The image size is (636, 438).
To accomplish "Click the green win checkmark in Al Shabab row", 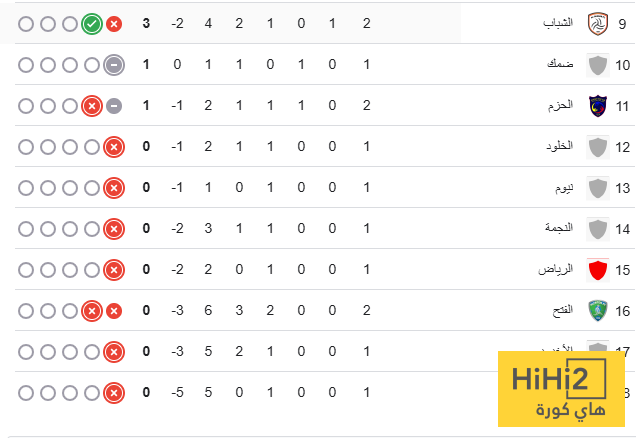I will pyautogui.click(x=92, y=23).
